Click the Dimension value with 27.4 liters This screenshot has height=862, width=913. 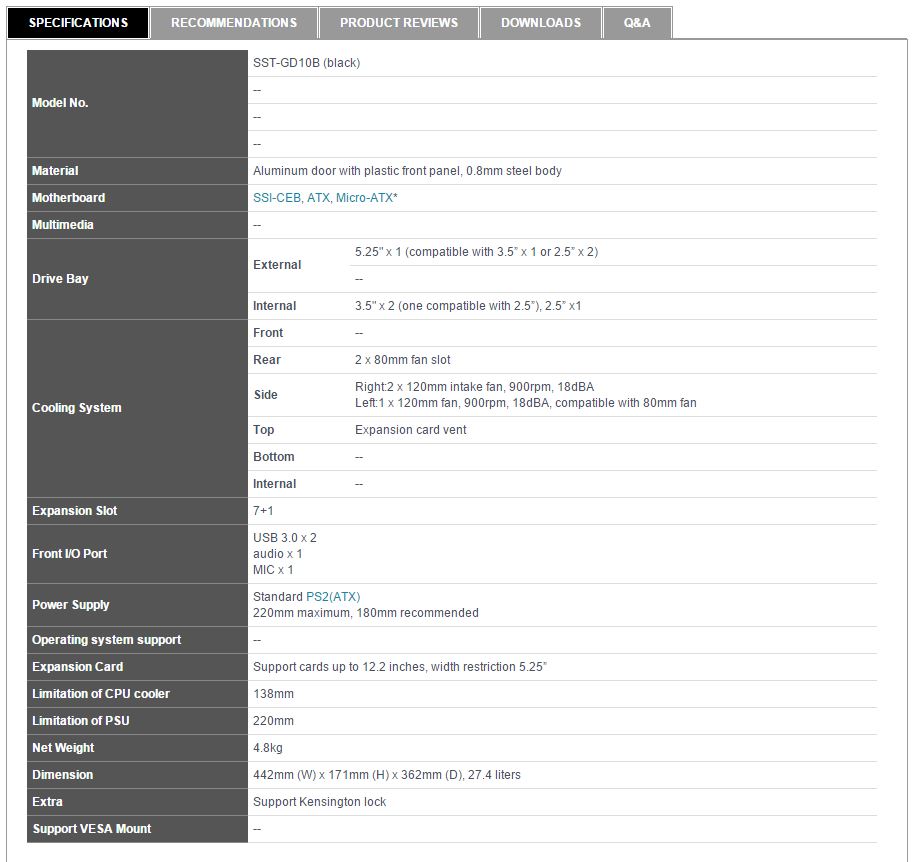(x=386, y=775)
